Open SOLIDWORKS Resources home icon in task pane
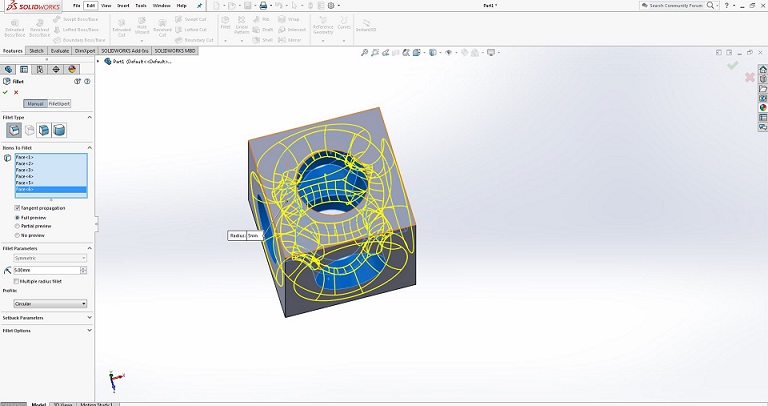Screen dimensions: 768x406 [763, 69]
